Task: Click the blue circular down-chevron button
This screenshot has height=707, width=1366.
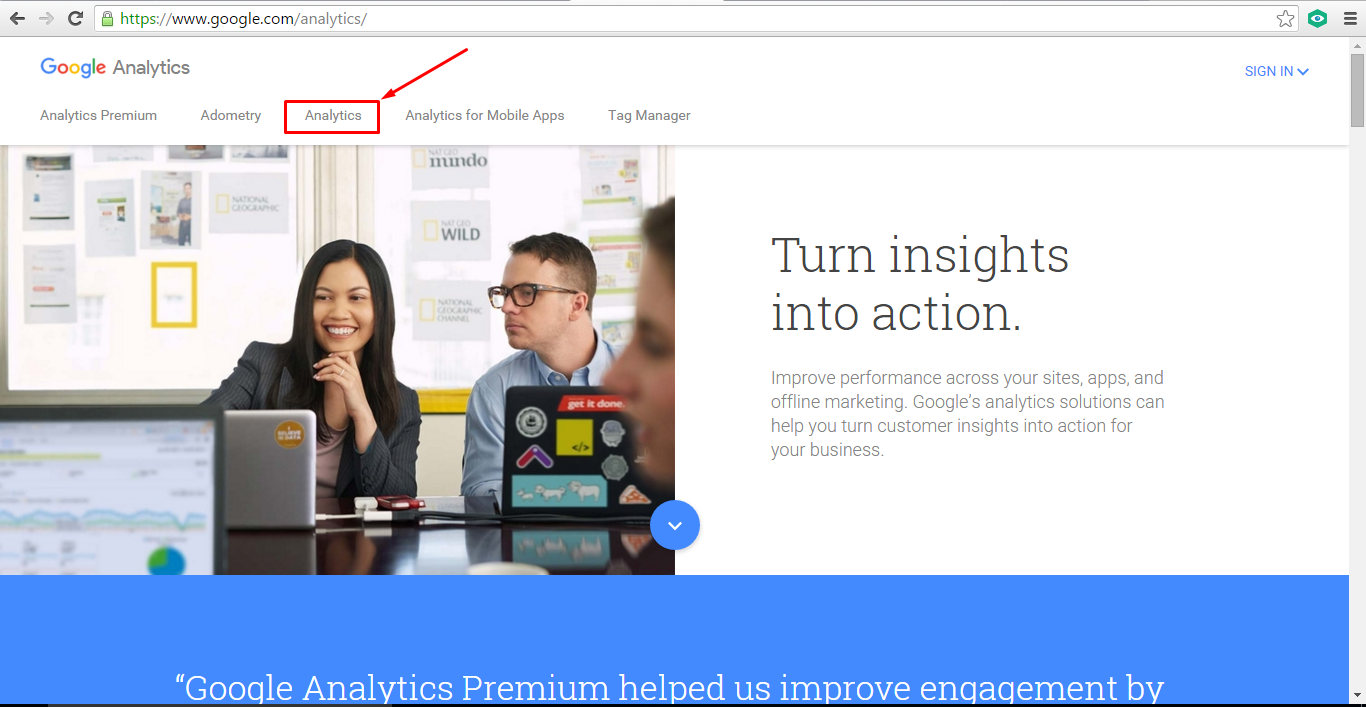Action: (x=675, y=524)
